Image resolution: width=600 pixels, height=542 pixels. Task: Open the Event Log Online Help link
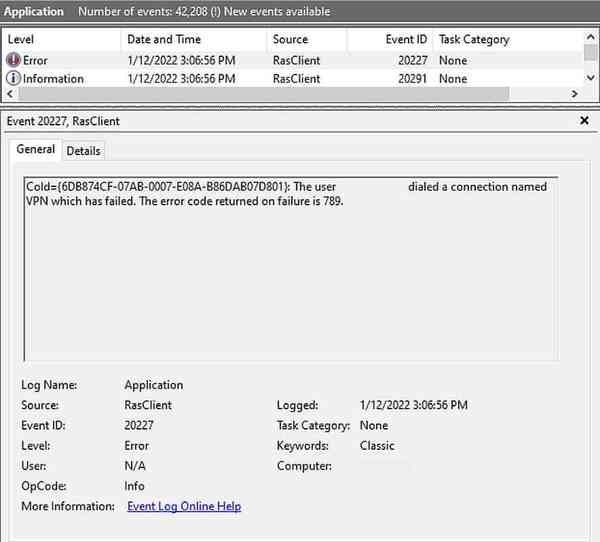coord(184,506)
